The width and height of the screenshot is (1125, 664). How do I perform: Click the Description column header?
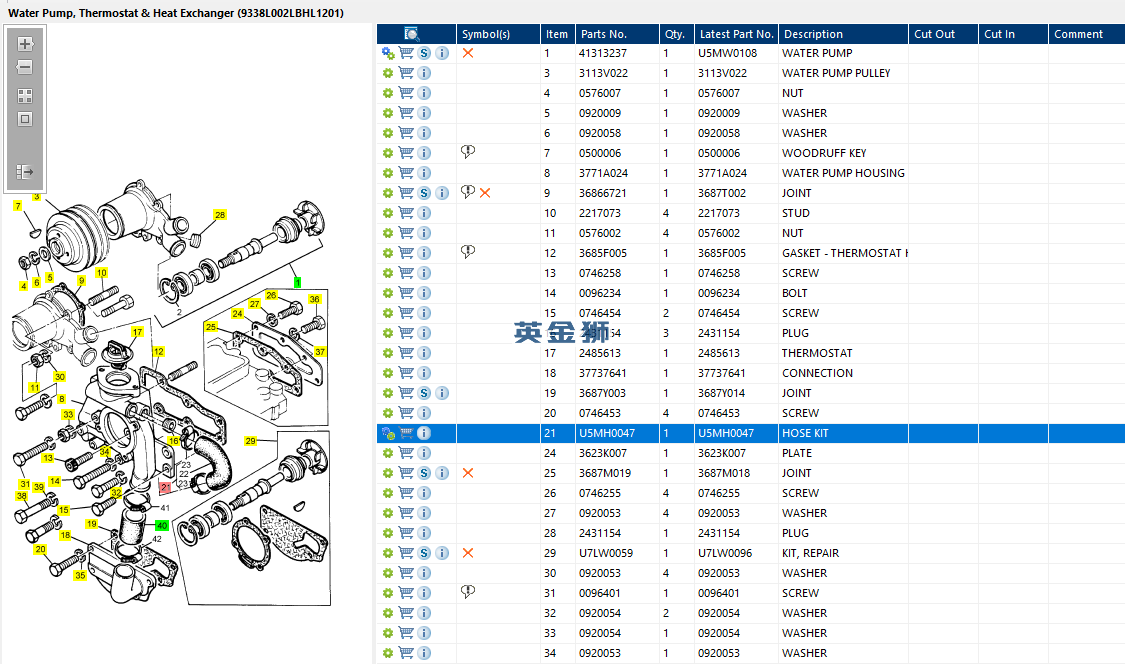pyautogui.click(x=812, y=34)
